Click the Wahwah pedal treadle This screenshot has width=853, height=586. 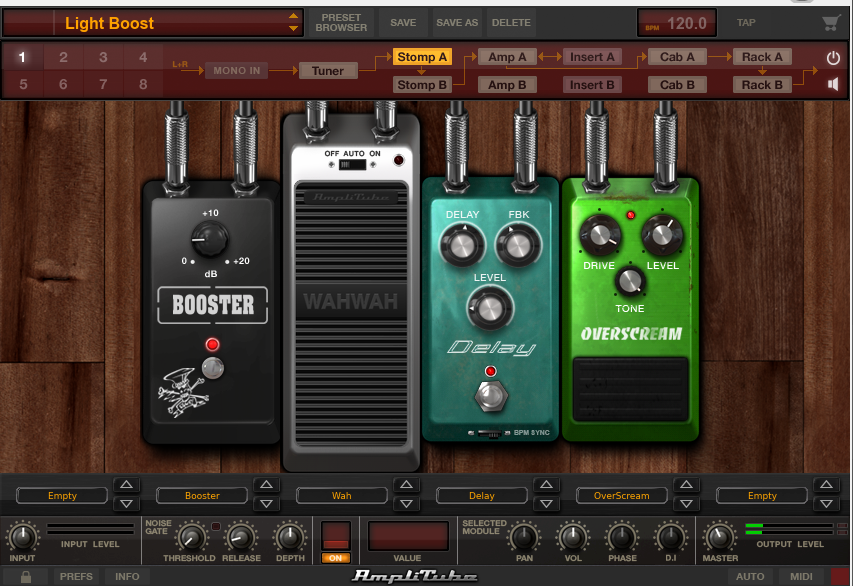click(x=351, y=314)
